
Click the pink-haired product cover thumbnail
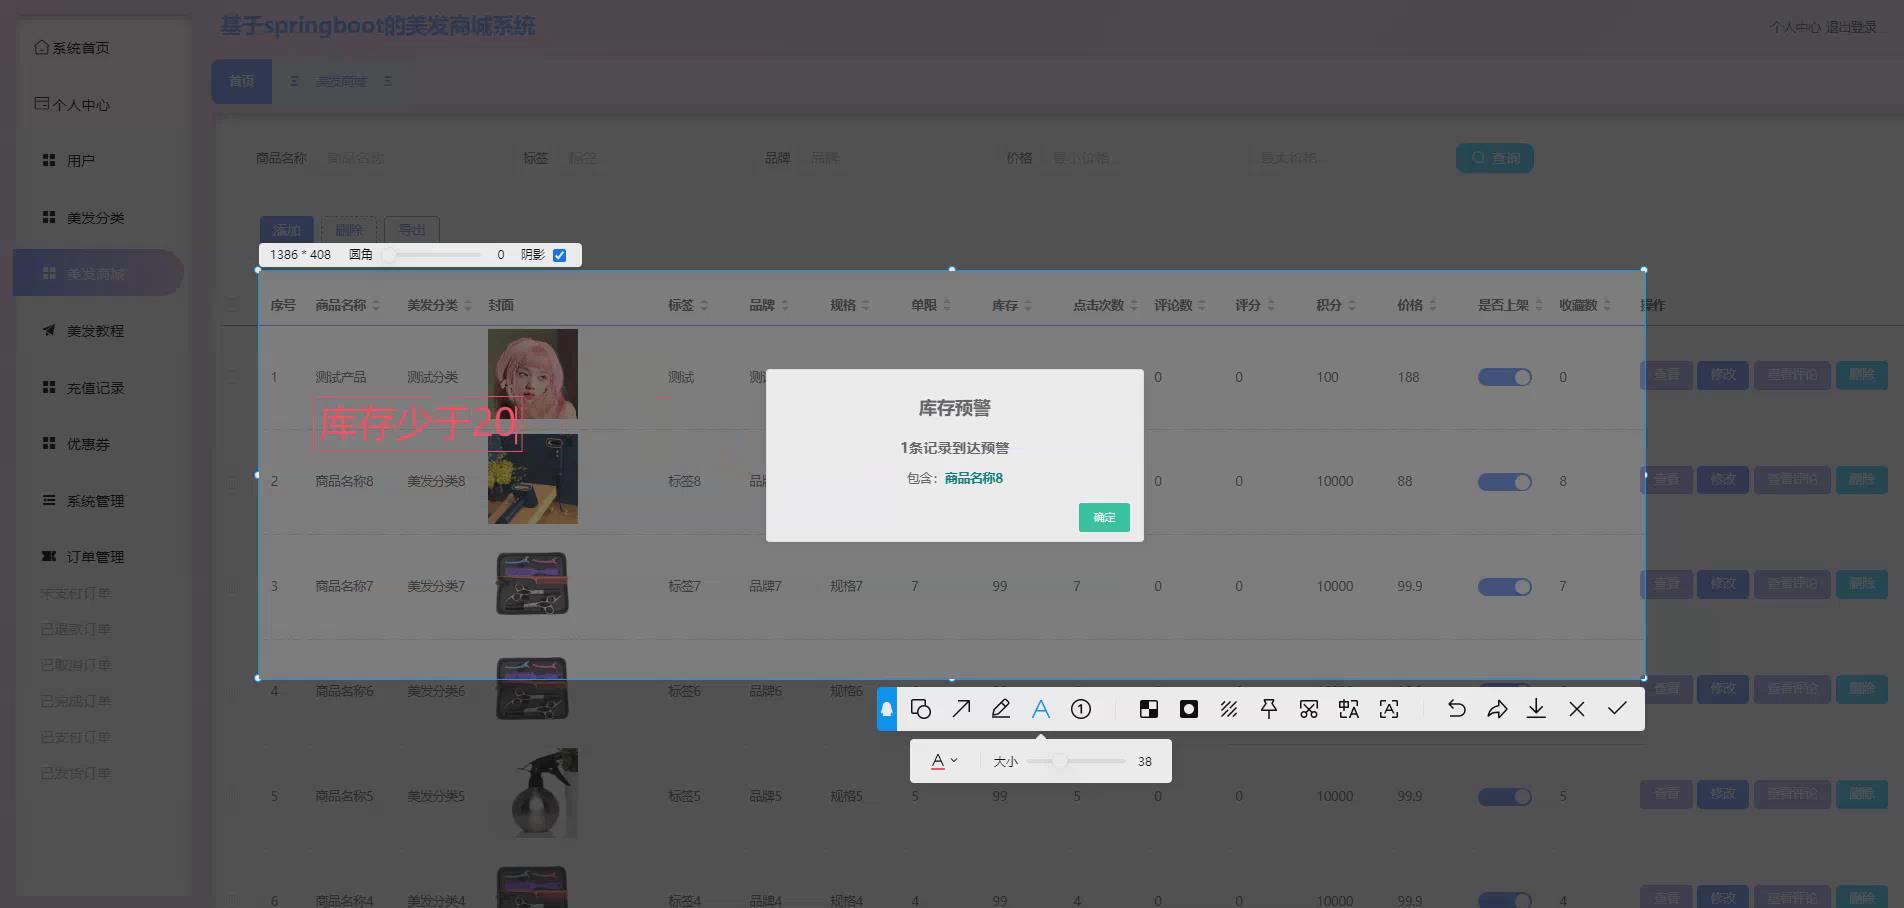pos(532,374)
